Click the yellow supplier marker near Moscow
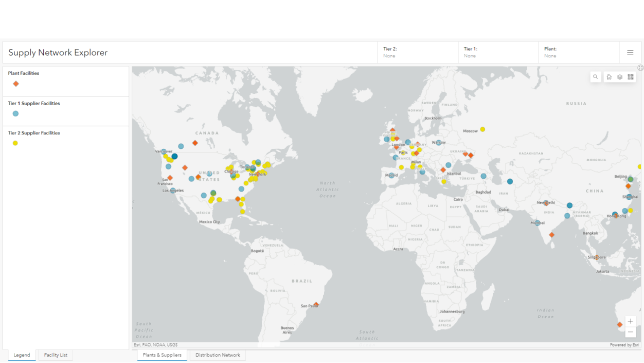Image resolution: width=644 pixels, height=363 pixels. (x=483, y=129)
